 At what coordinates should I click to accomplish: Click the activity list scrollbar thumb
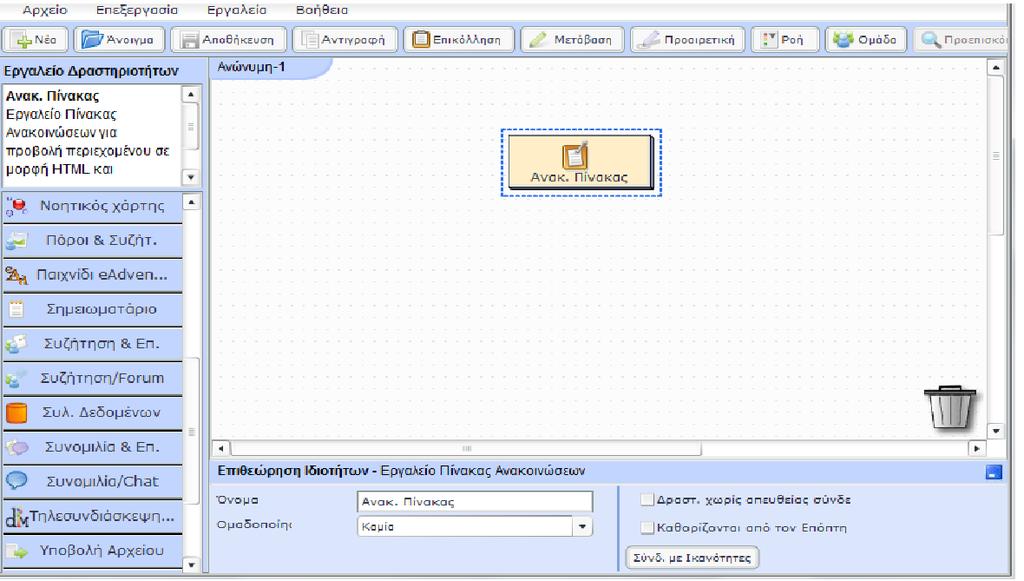191,432
